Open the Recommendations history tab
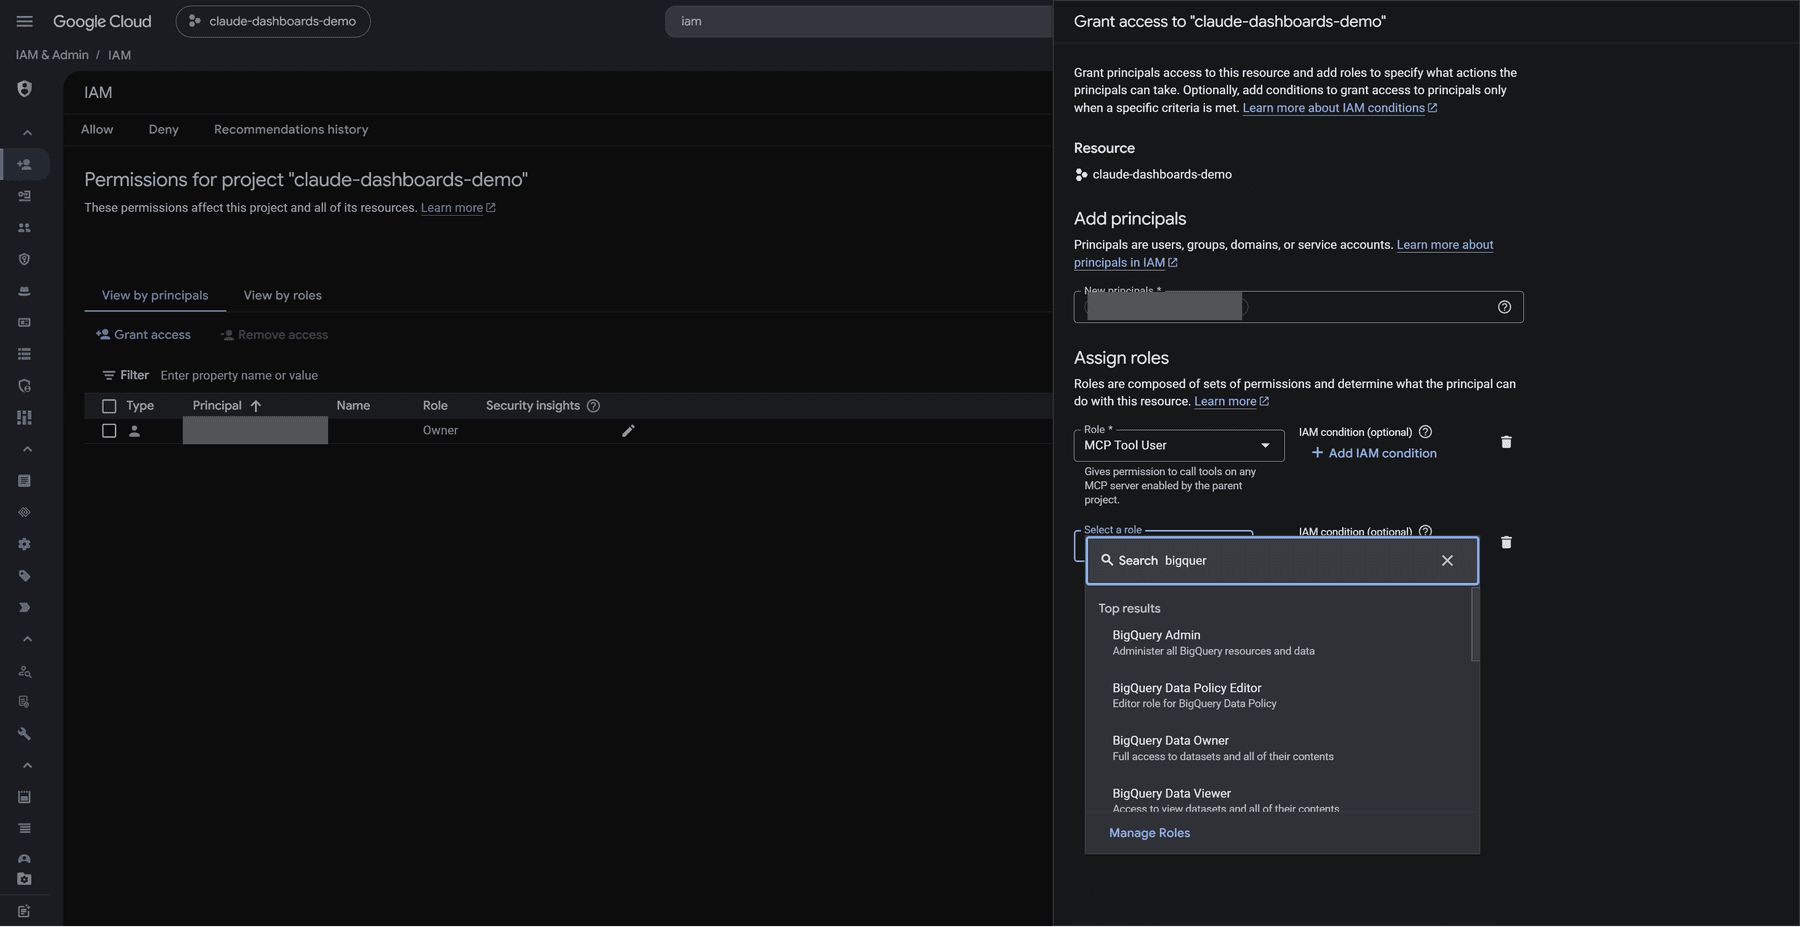1800x927 pixels. tap(291, 130)
